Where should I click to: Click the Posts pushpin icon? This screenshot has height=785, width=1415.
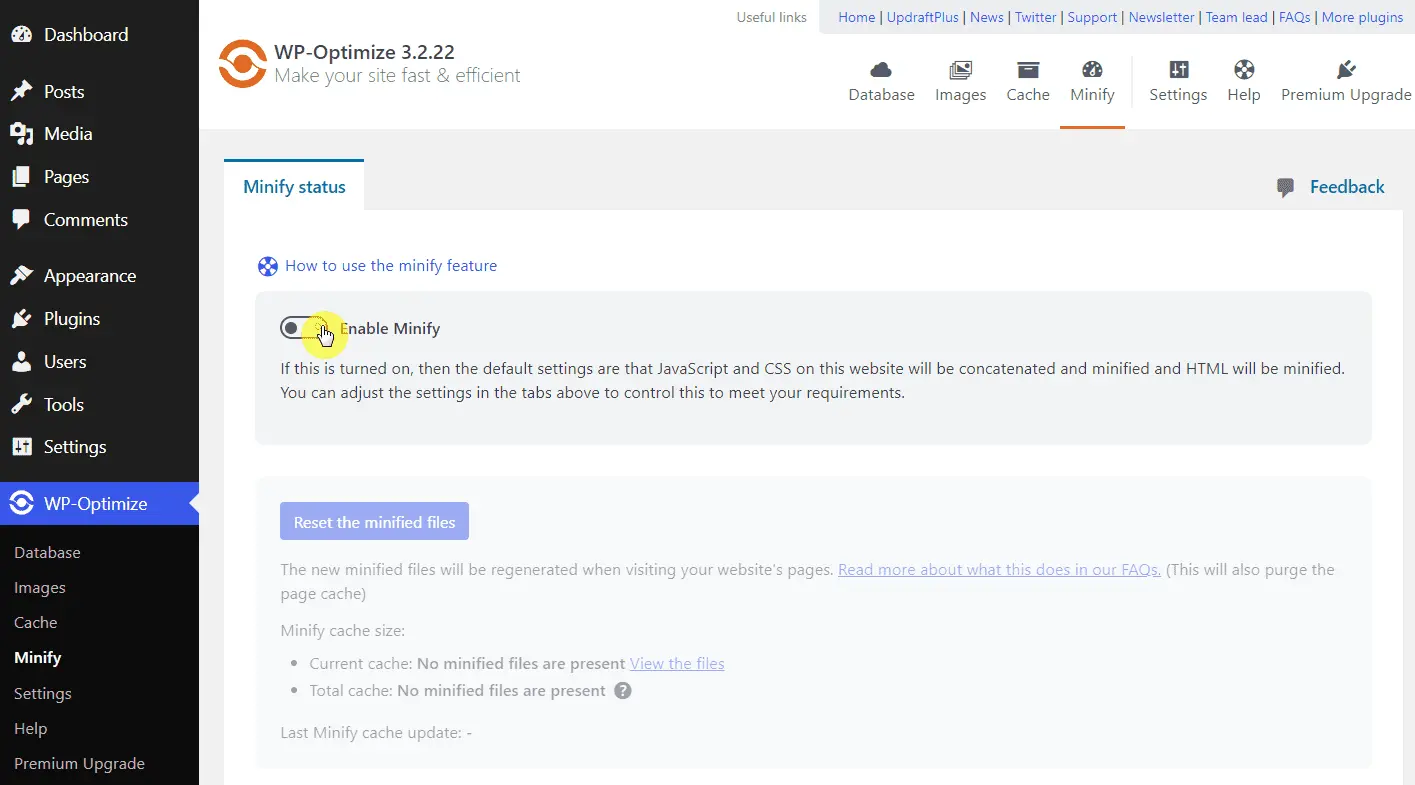(21, 91)
